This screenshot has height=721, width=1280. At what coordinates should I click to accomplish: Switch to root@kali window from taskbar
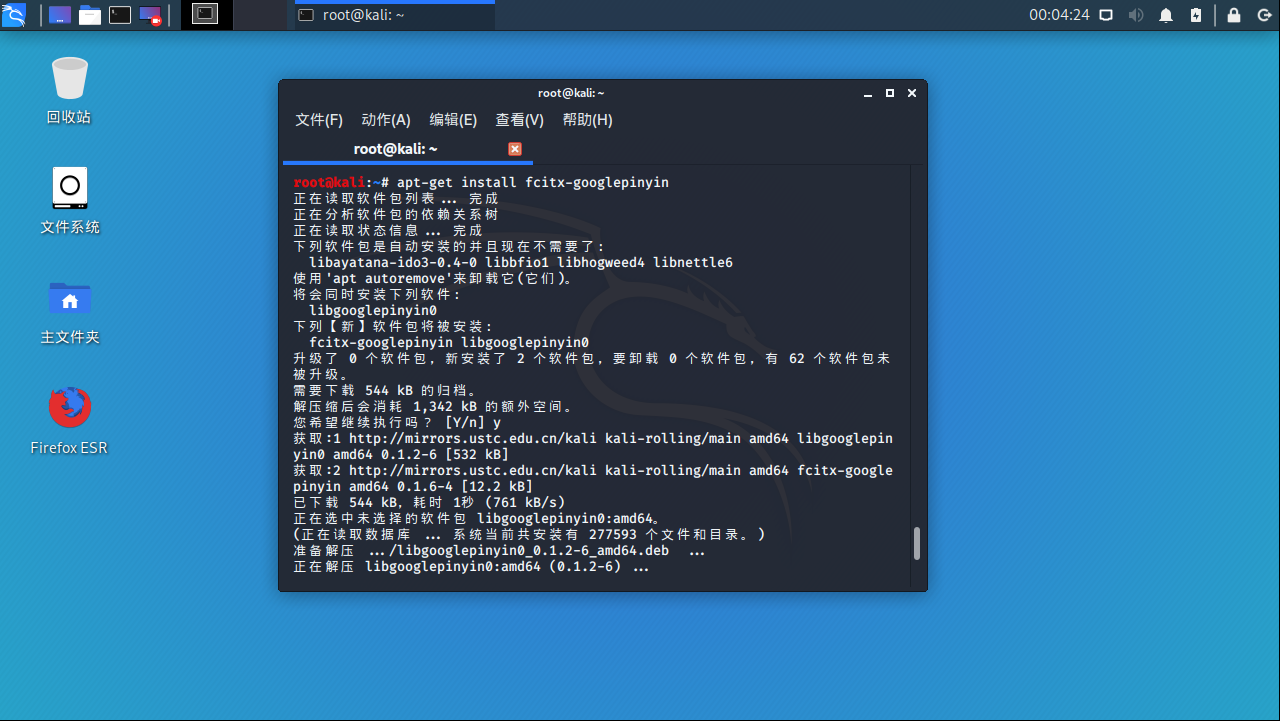tap(390, 15)
